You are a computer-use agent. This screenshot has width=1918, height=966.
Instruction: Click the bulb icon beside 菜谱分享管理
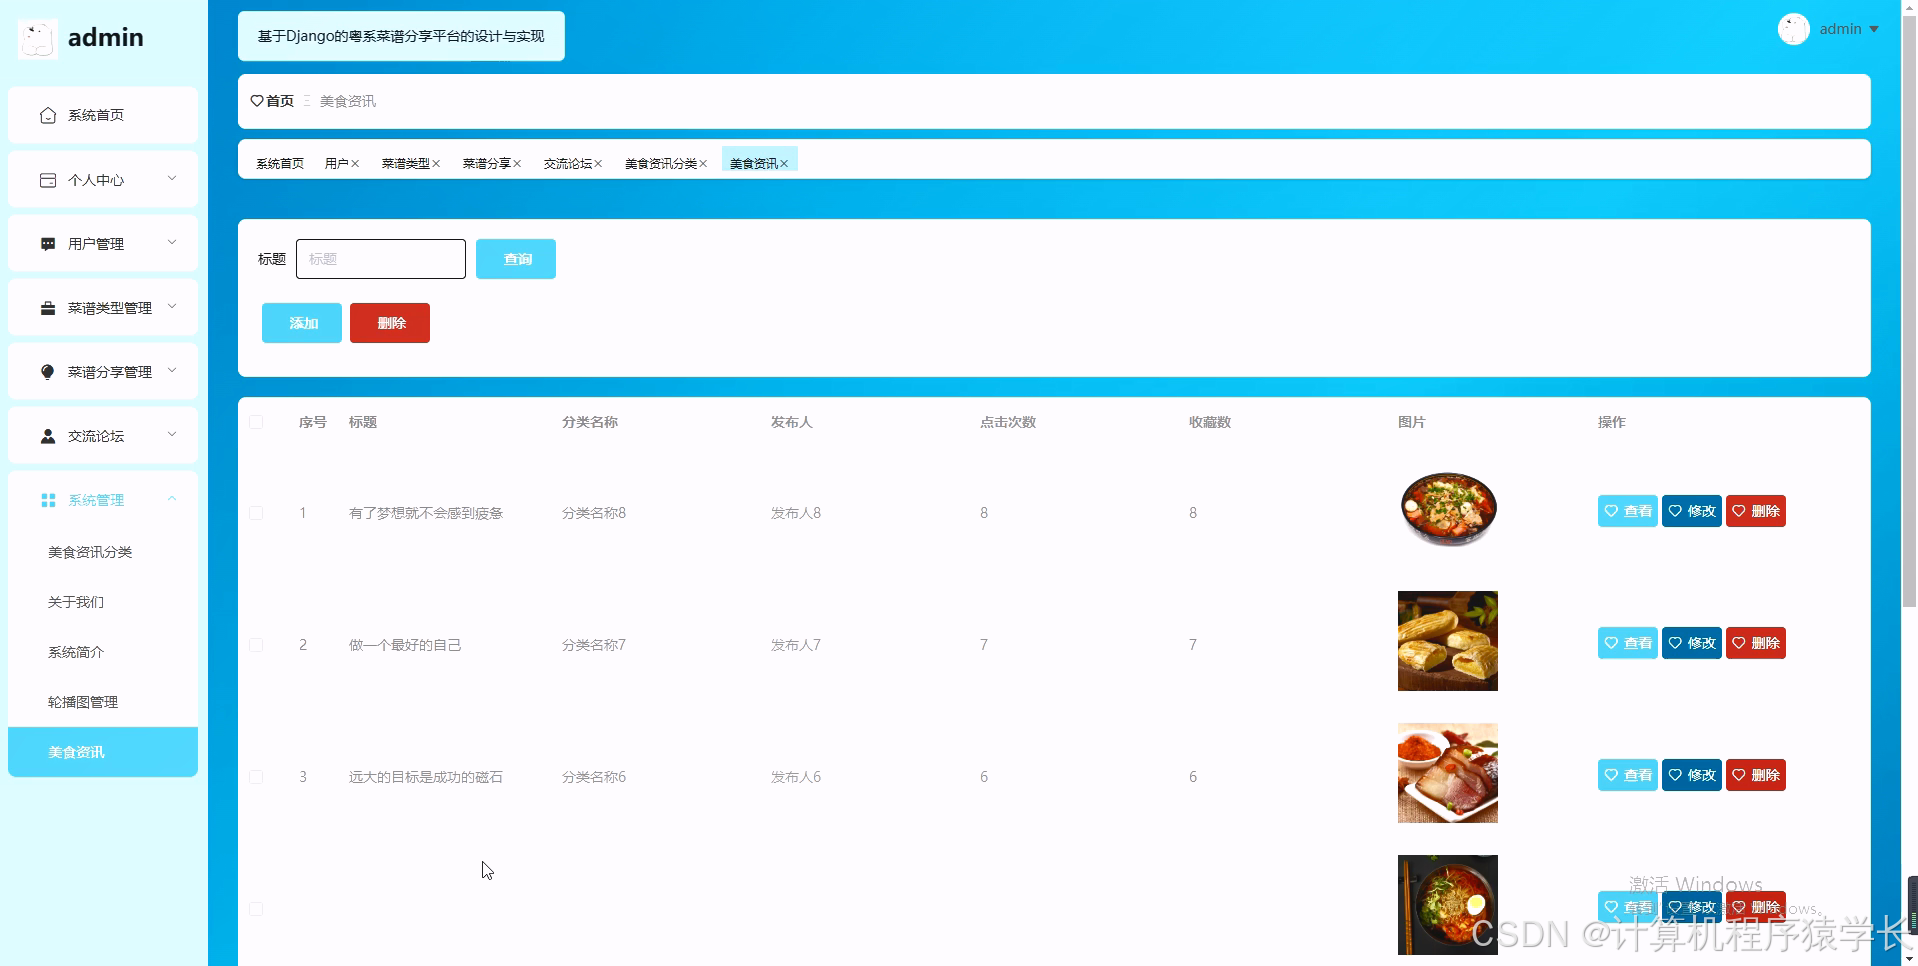point(47,372)
